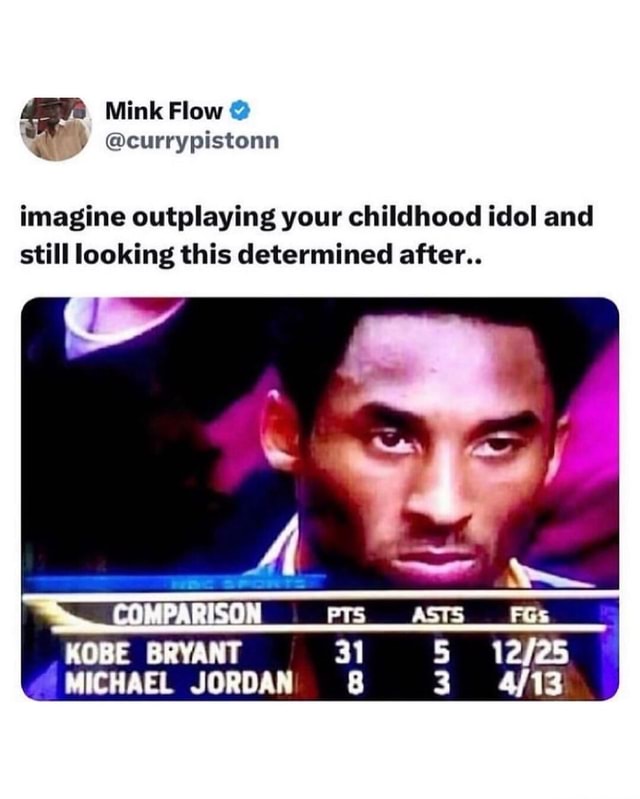This screenshot has height=799, width=640.
Task: Click the 8 points value
Action: pyautogui.click(x=356, y=684)
